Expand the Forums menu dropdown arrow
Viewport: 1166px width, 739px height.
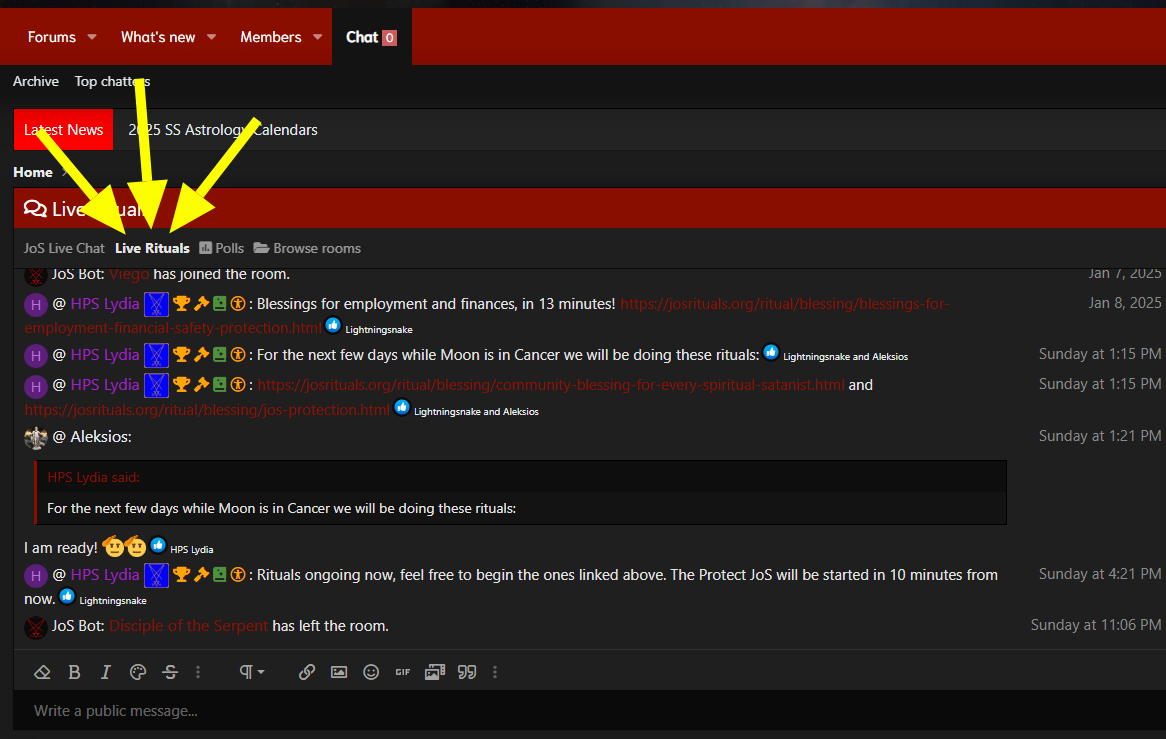[x=92, y=37]
